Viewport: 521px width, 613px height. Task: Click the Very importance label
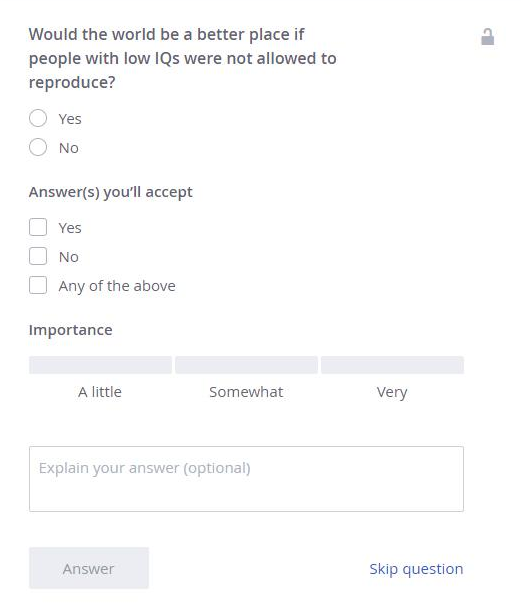[392, 393]
